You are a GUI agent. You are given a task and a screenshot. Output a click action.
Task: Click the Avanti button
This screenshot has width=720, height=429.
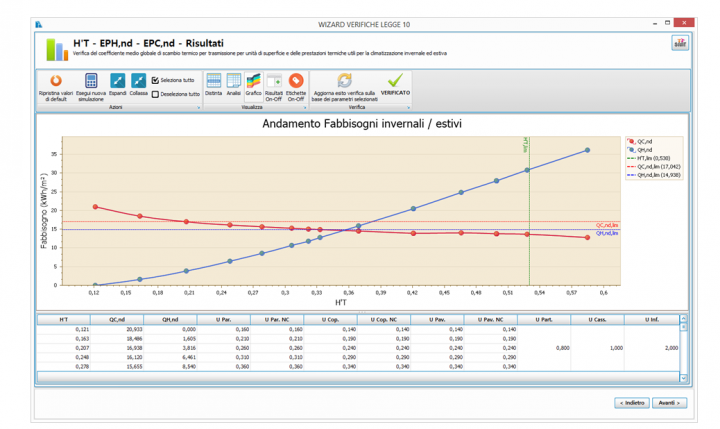pos(669,402)
